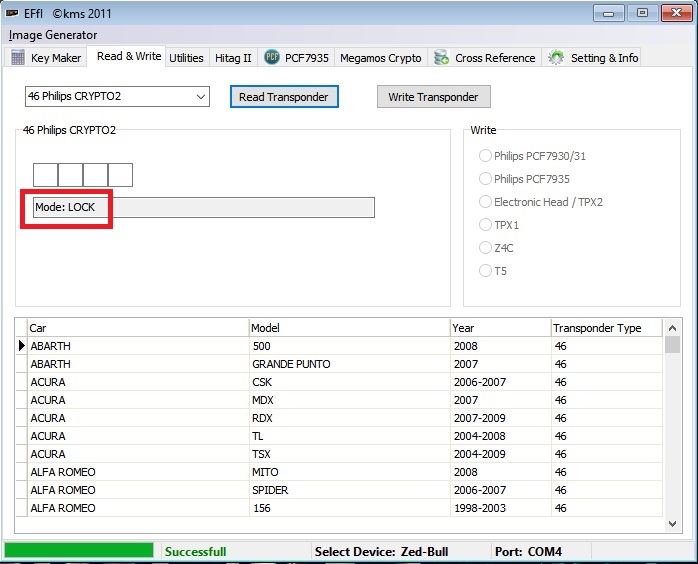Screen dimensions: 698x564
Task: Click the Setting & Info gear icon
Action: pos(556,57)
